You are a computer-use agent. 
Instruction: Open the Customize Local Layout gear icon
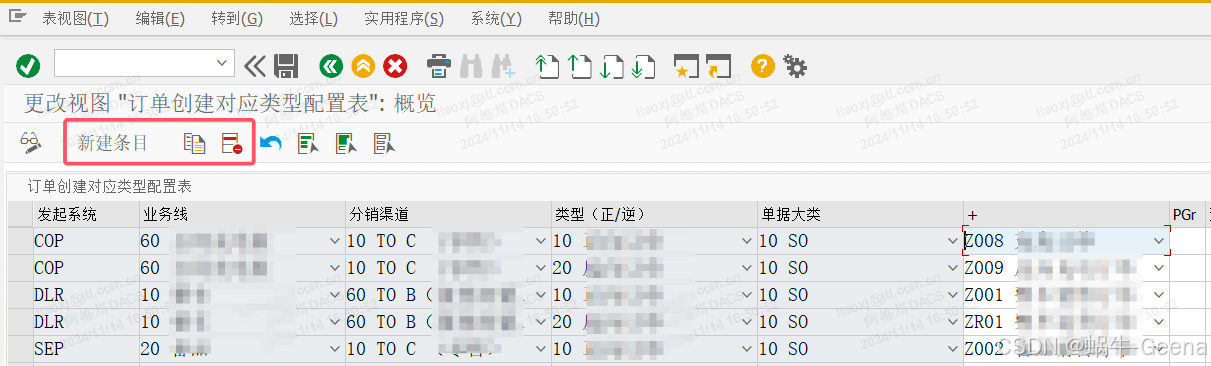(795, 67)
